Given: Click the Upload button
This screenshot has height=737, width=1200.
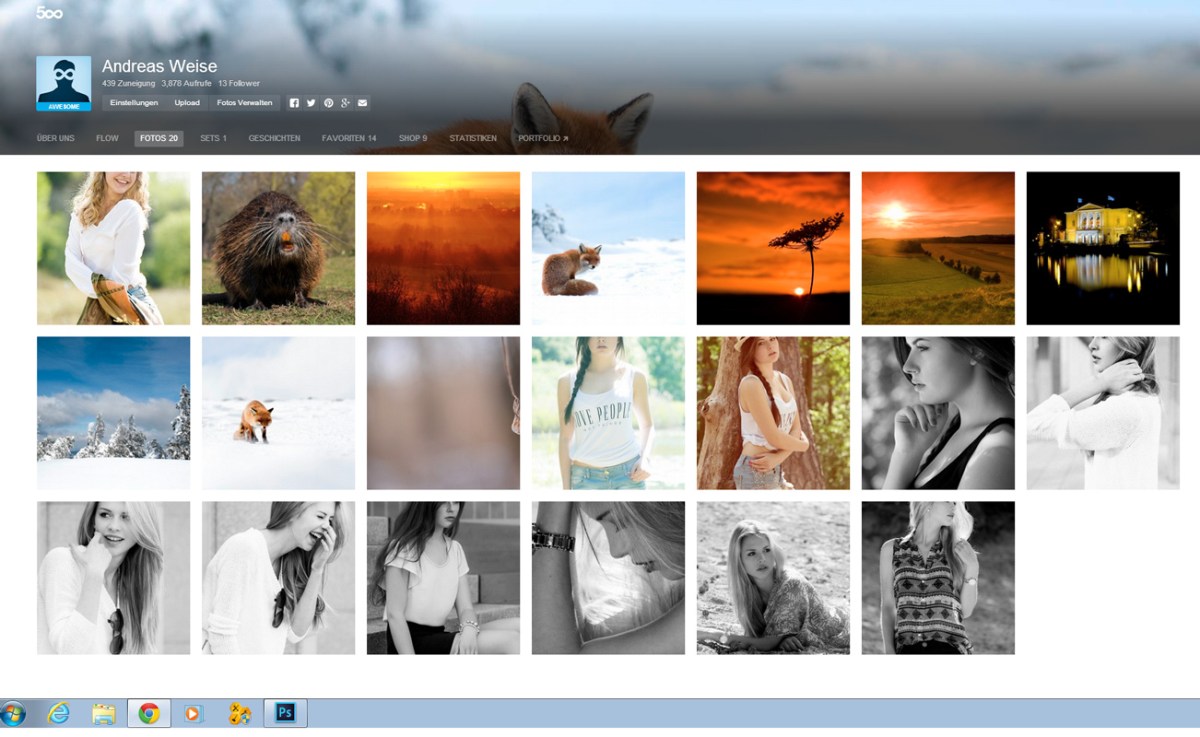Looking at the screenshot, I should tap(187, 103).
